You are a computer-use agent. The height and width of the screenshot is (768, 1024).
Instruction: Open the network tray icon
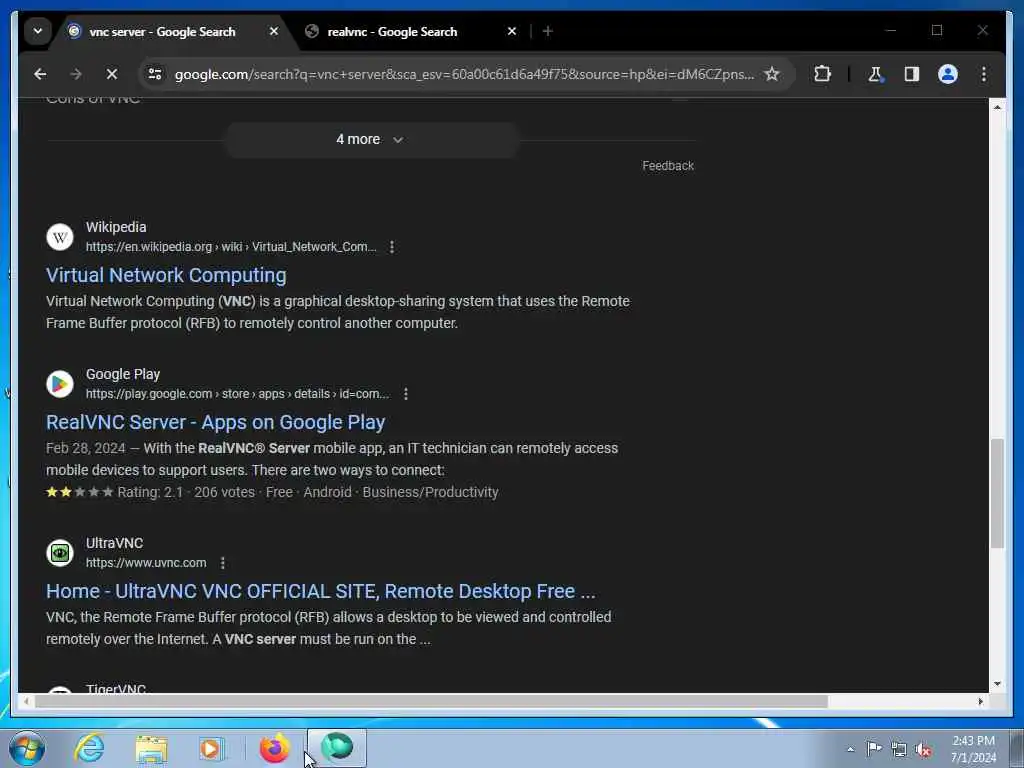(899, 750)
